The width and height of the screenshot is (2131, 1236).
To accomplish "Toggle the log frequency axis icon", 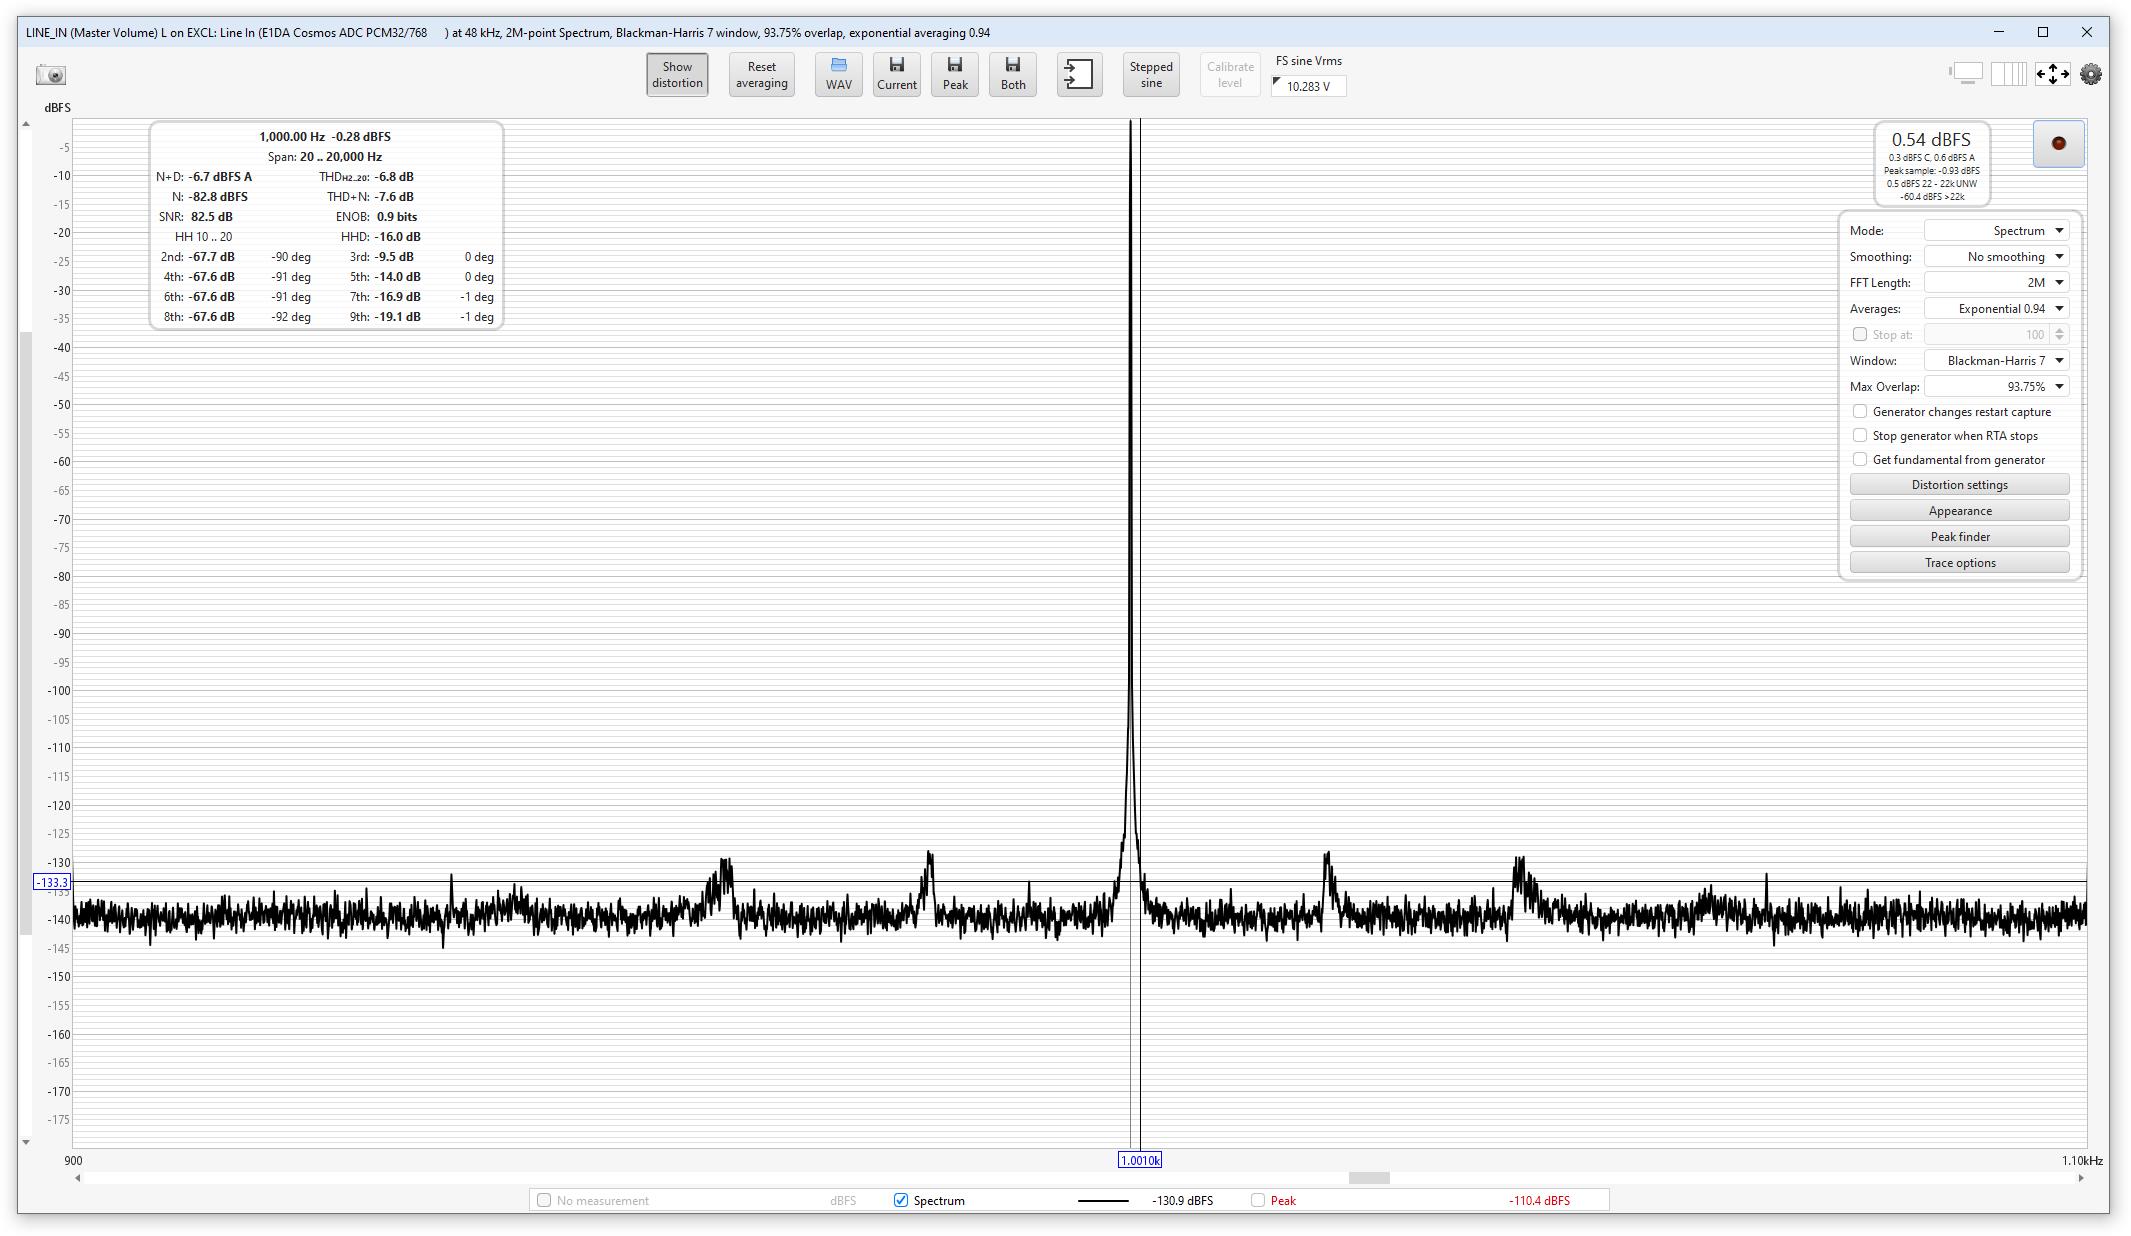I will pos(2008,74).
